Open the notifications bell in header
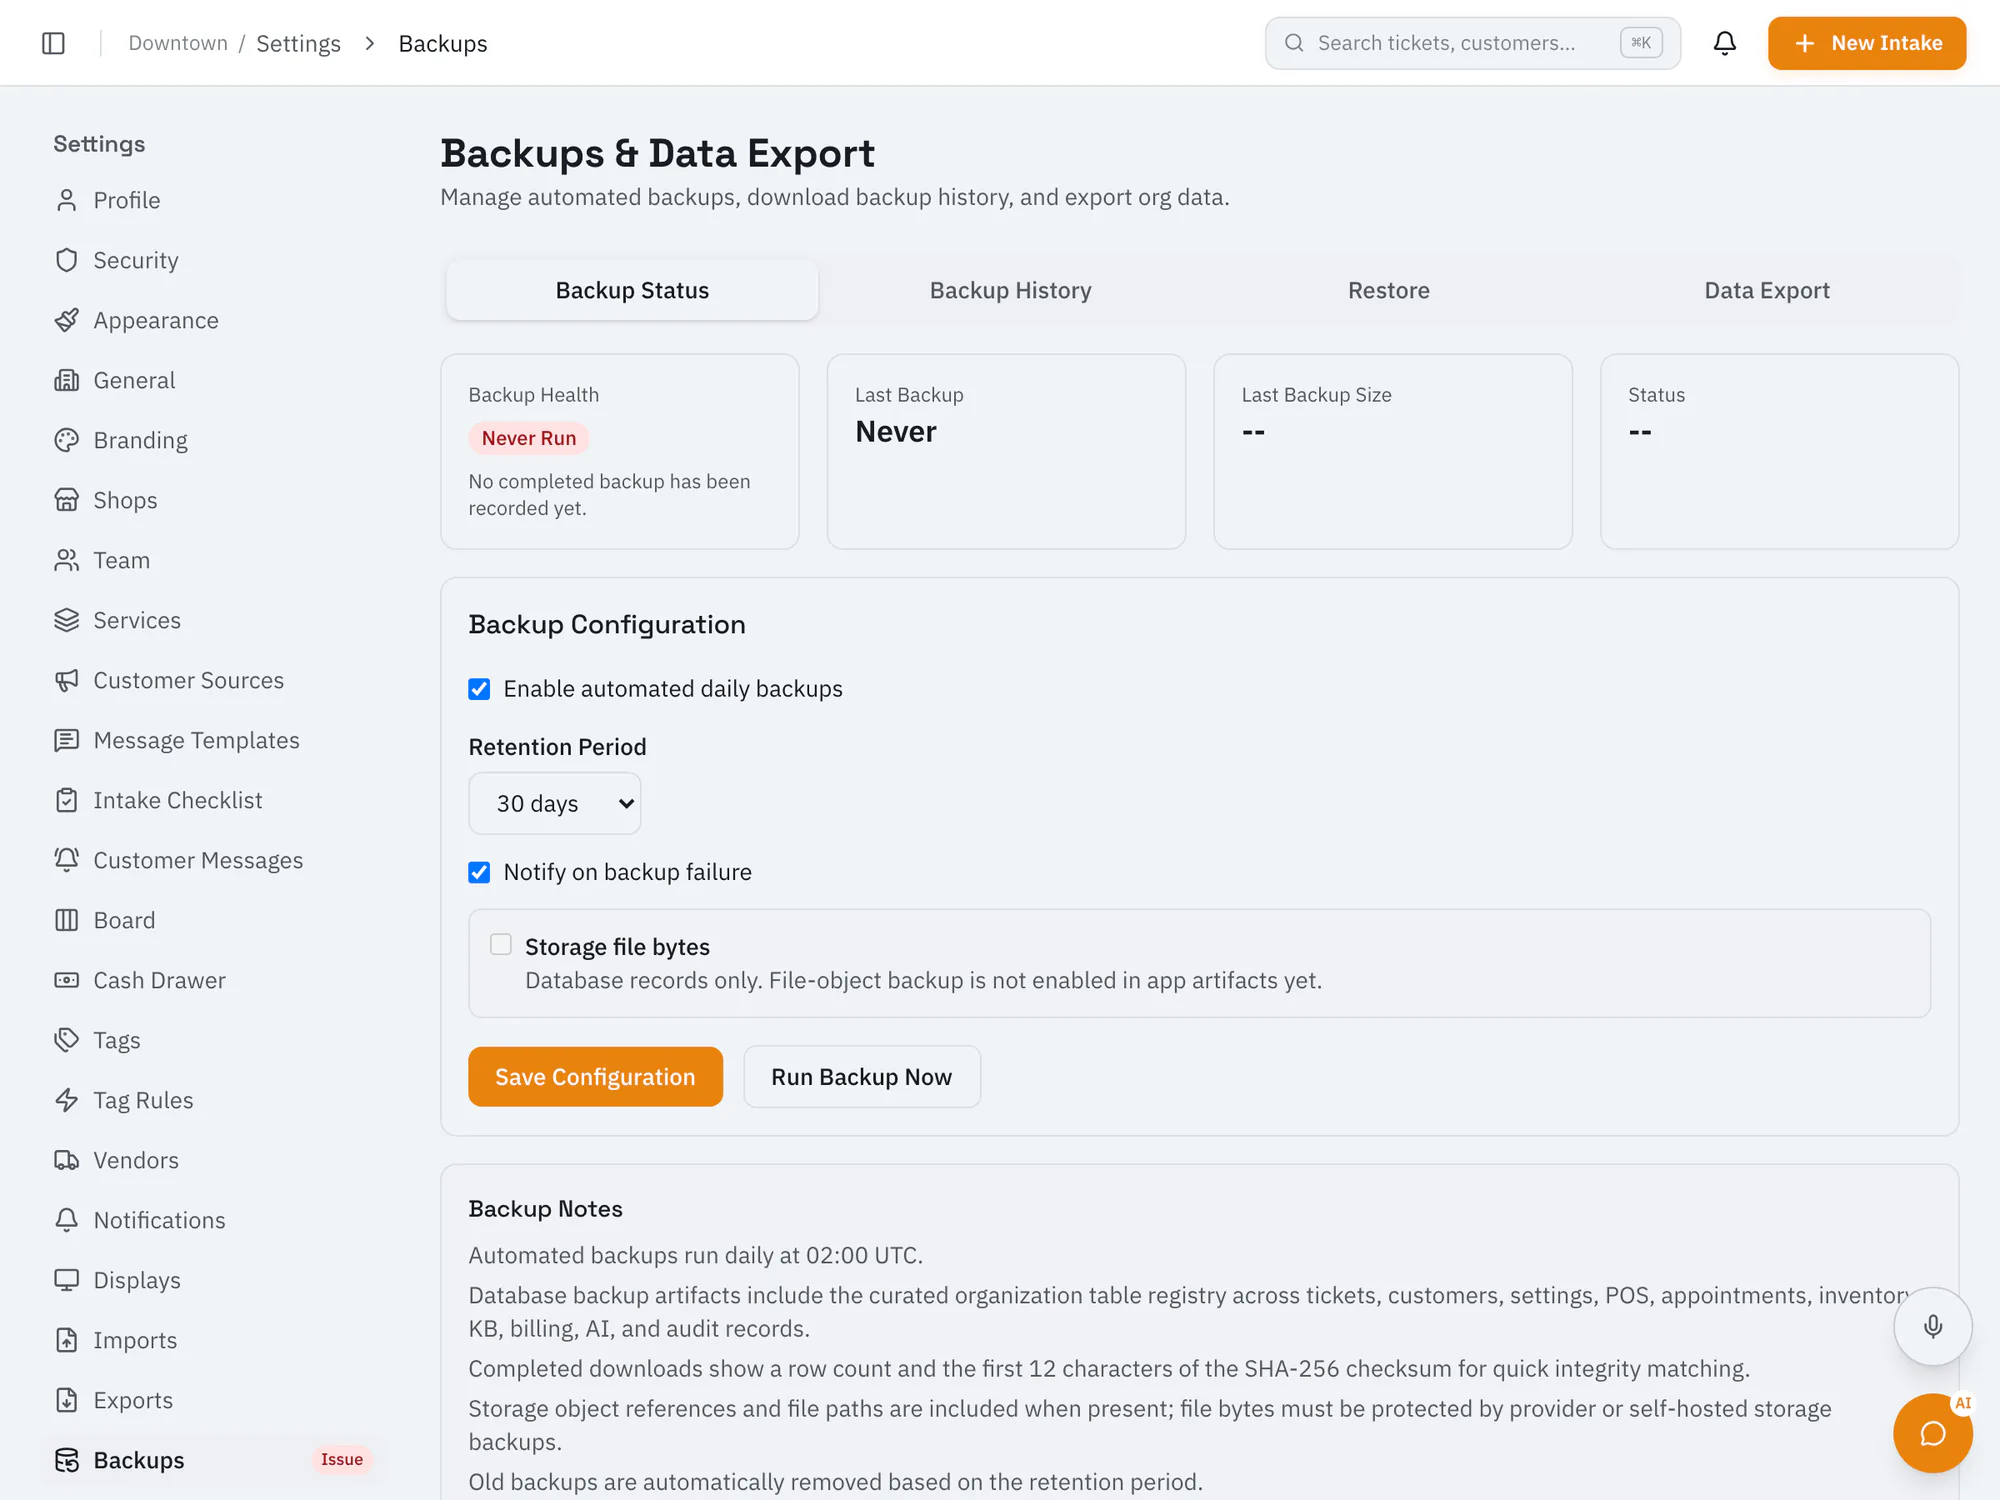The height and width of the screenshot is (1500, 2000). [x=1724, y=43]
